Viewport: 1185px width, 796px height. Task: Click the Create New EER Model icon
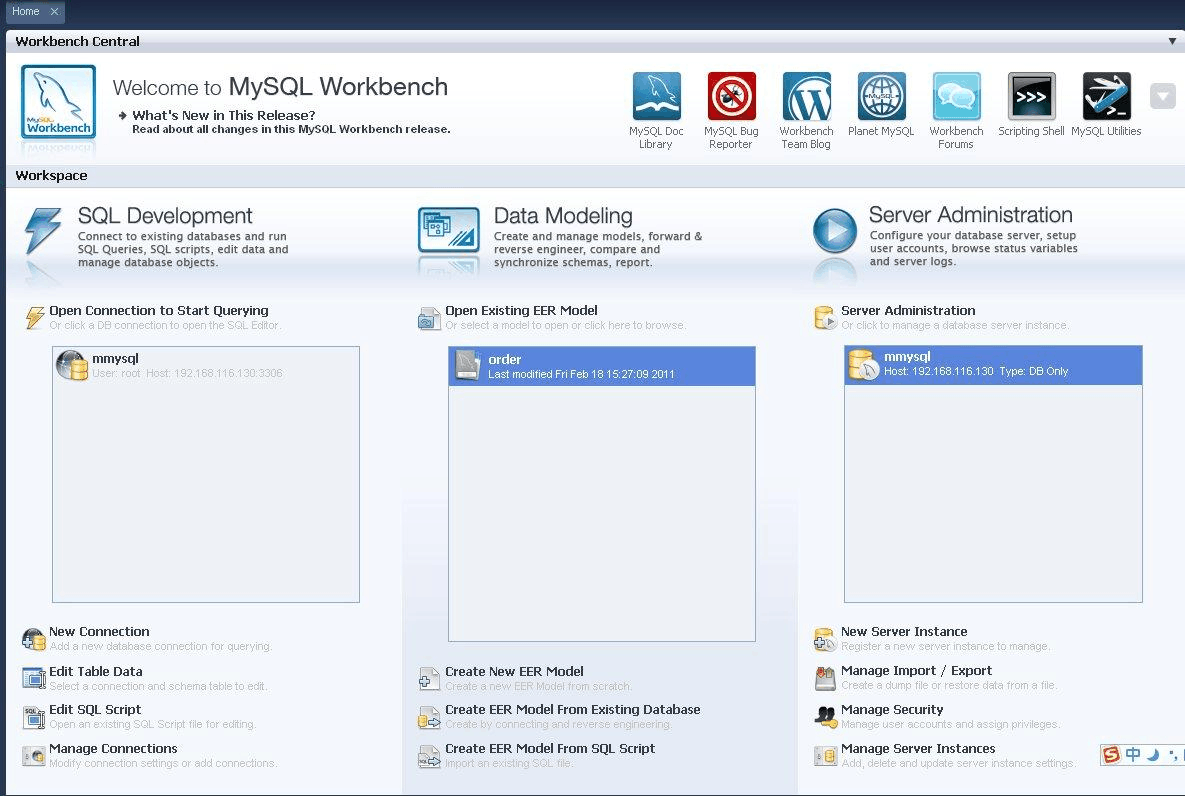click(429, 679)
